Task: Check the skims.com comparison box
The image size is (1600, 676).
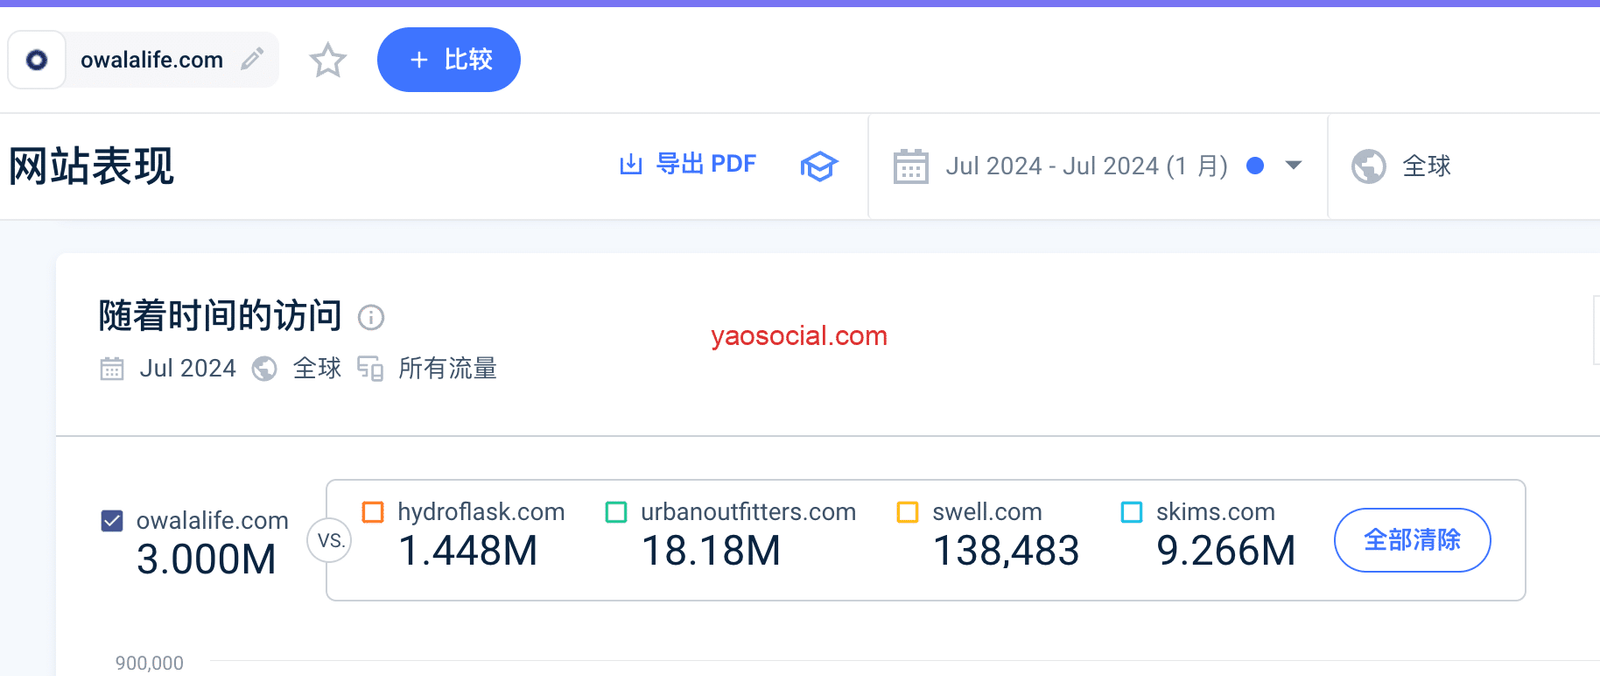Action: coord(1132,512)
